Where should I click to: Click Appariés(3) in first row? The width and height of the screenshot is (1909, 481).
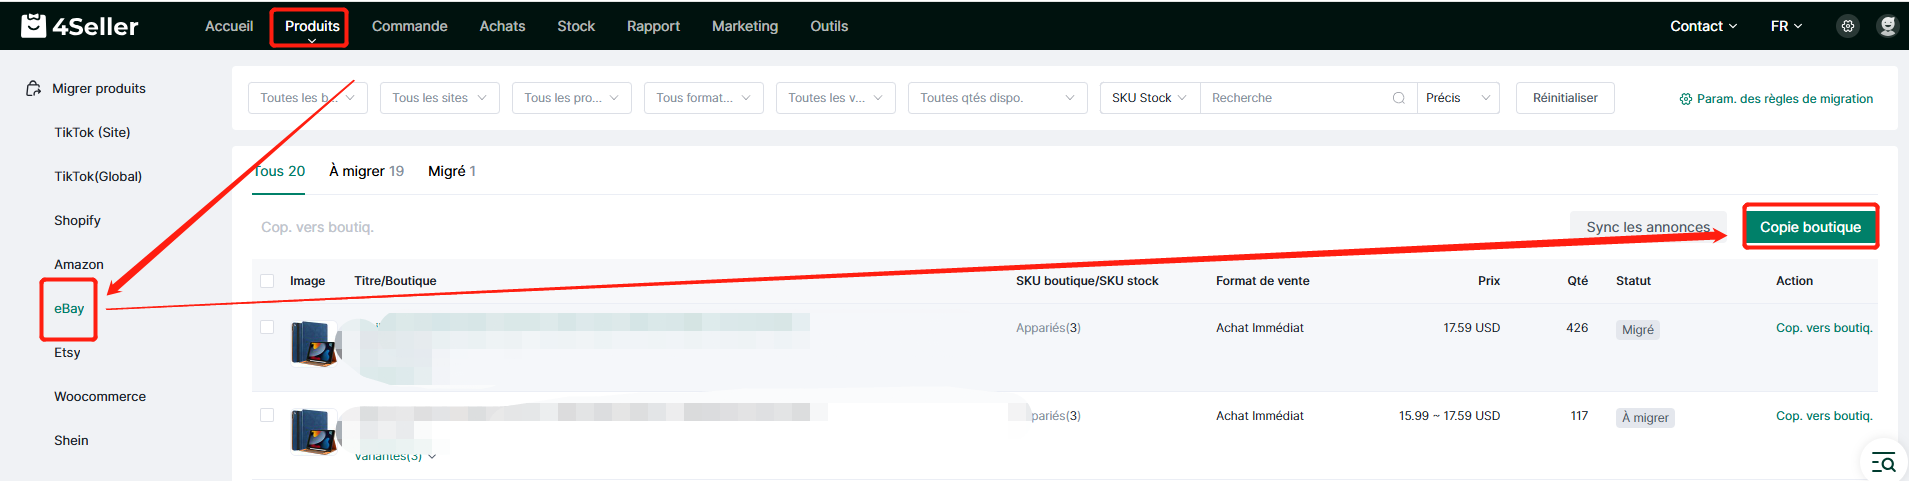(1048, 327)
